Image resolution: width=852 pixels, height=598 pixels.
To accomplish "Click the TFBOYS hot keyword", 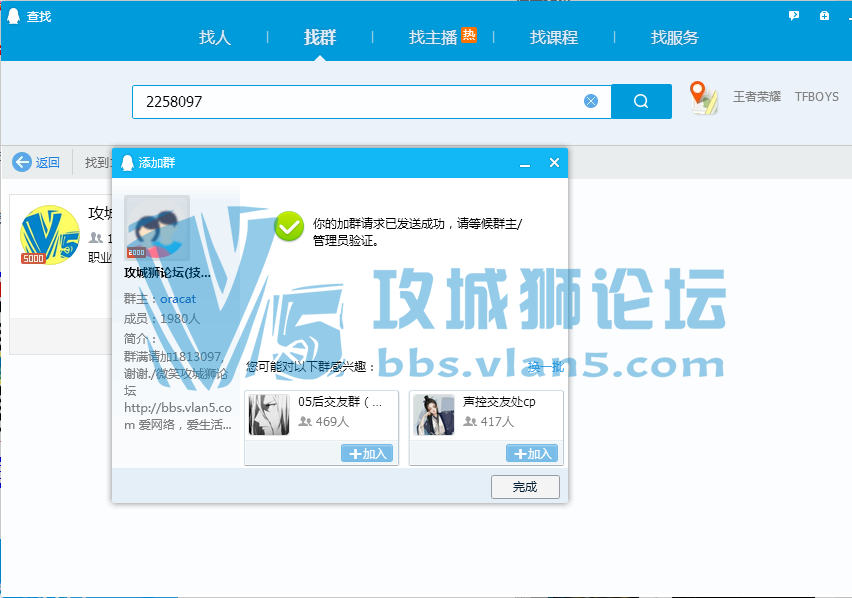I will (x=817, y=97).
